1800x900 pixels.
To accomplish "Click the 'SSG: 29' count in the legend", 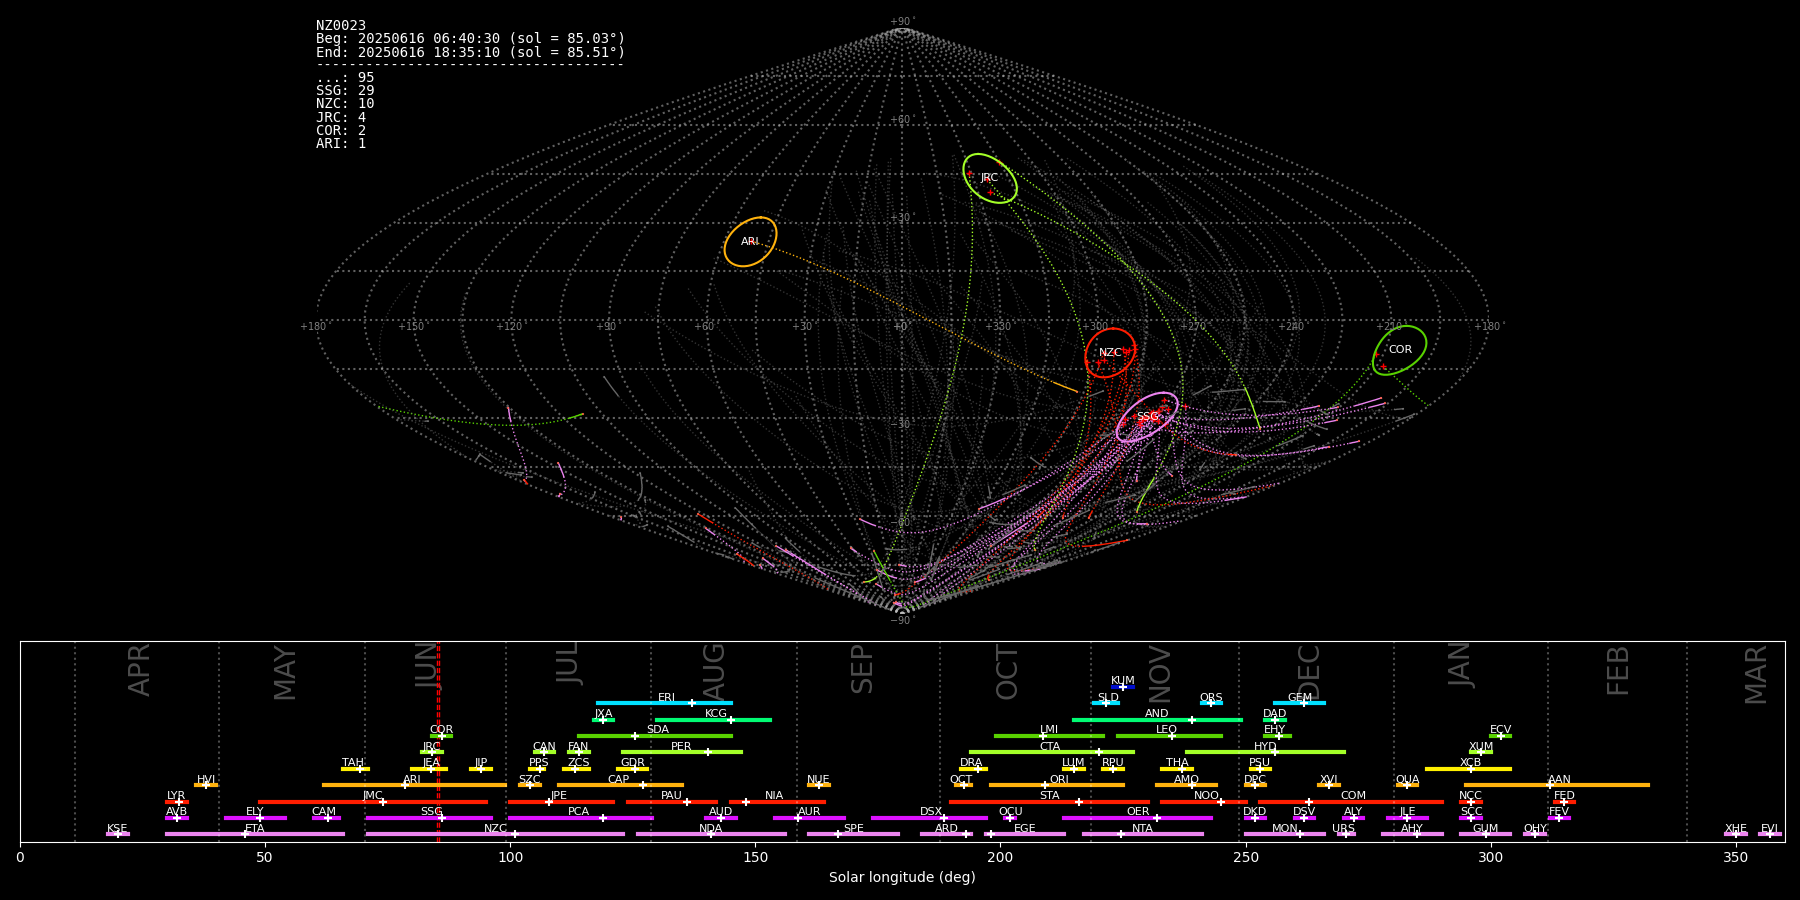I will coord(345,91).
